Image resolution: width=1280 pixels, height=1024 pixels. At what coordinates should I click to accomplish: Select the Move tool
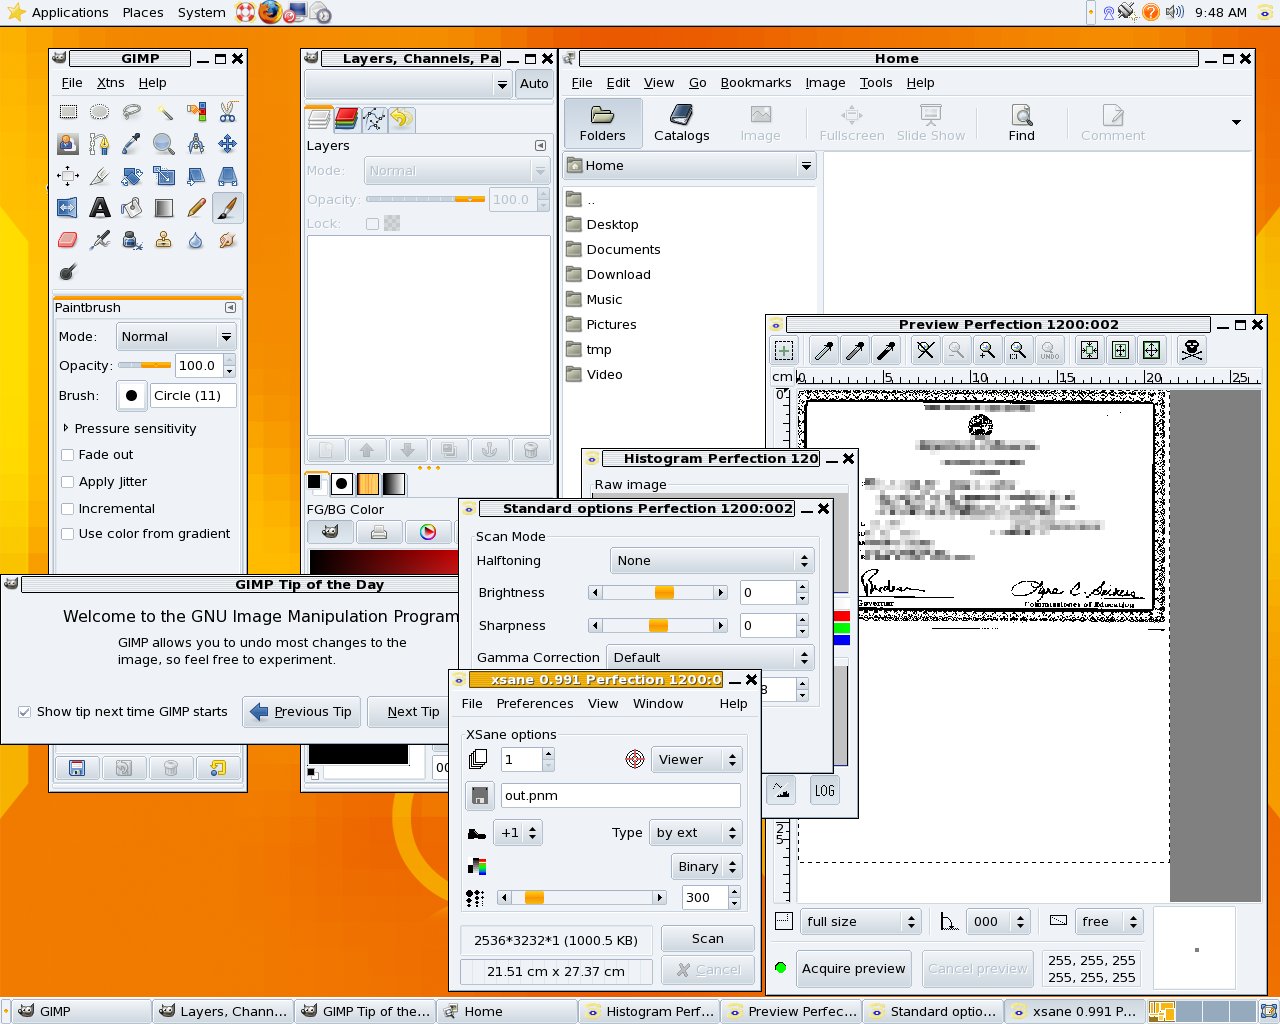tap(228, 144)
